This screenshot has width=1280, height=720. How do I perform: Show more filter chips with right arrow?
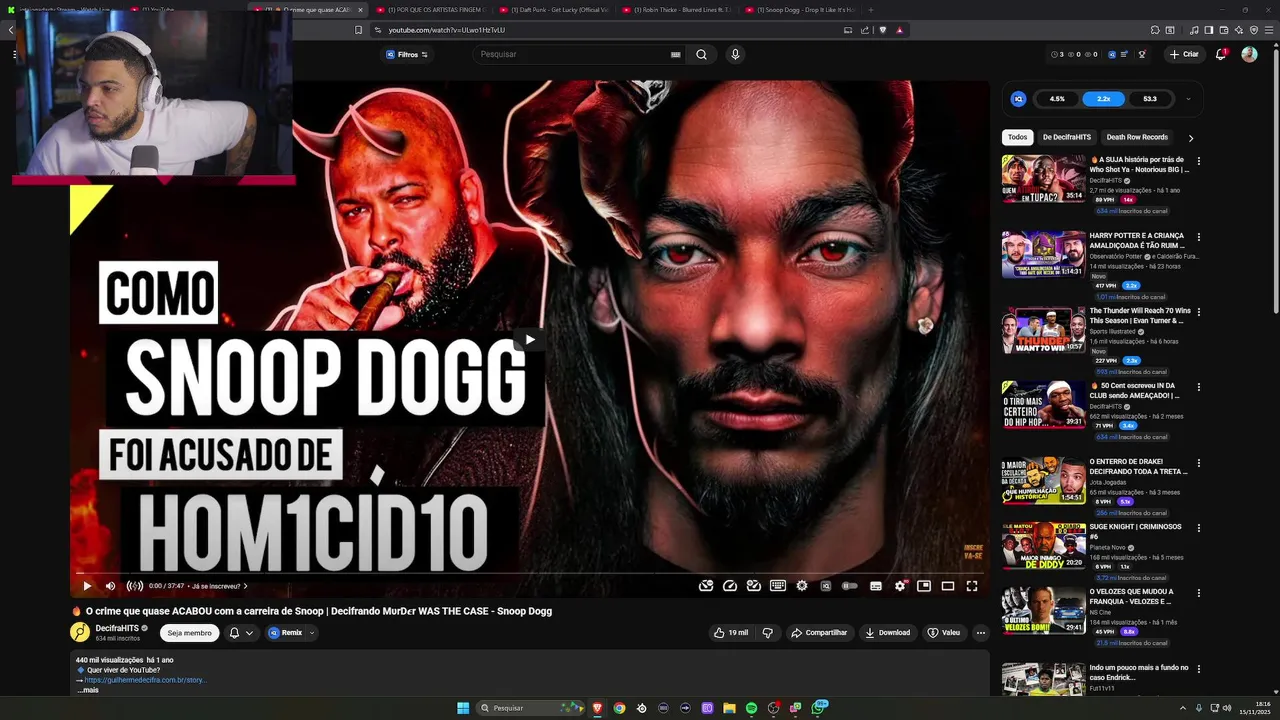coord(1190,138)
